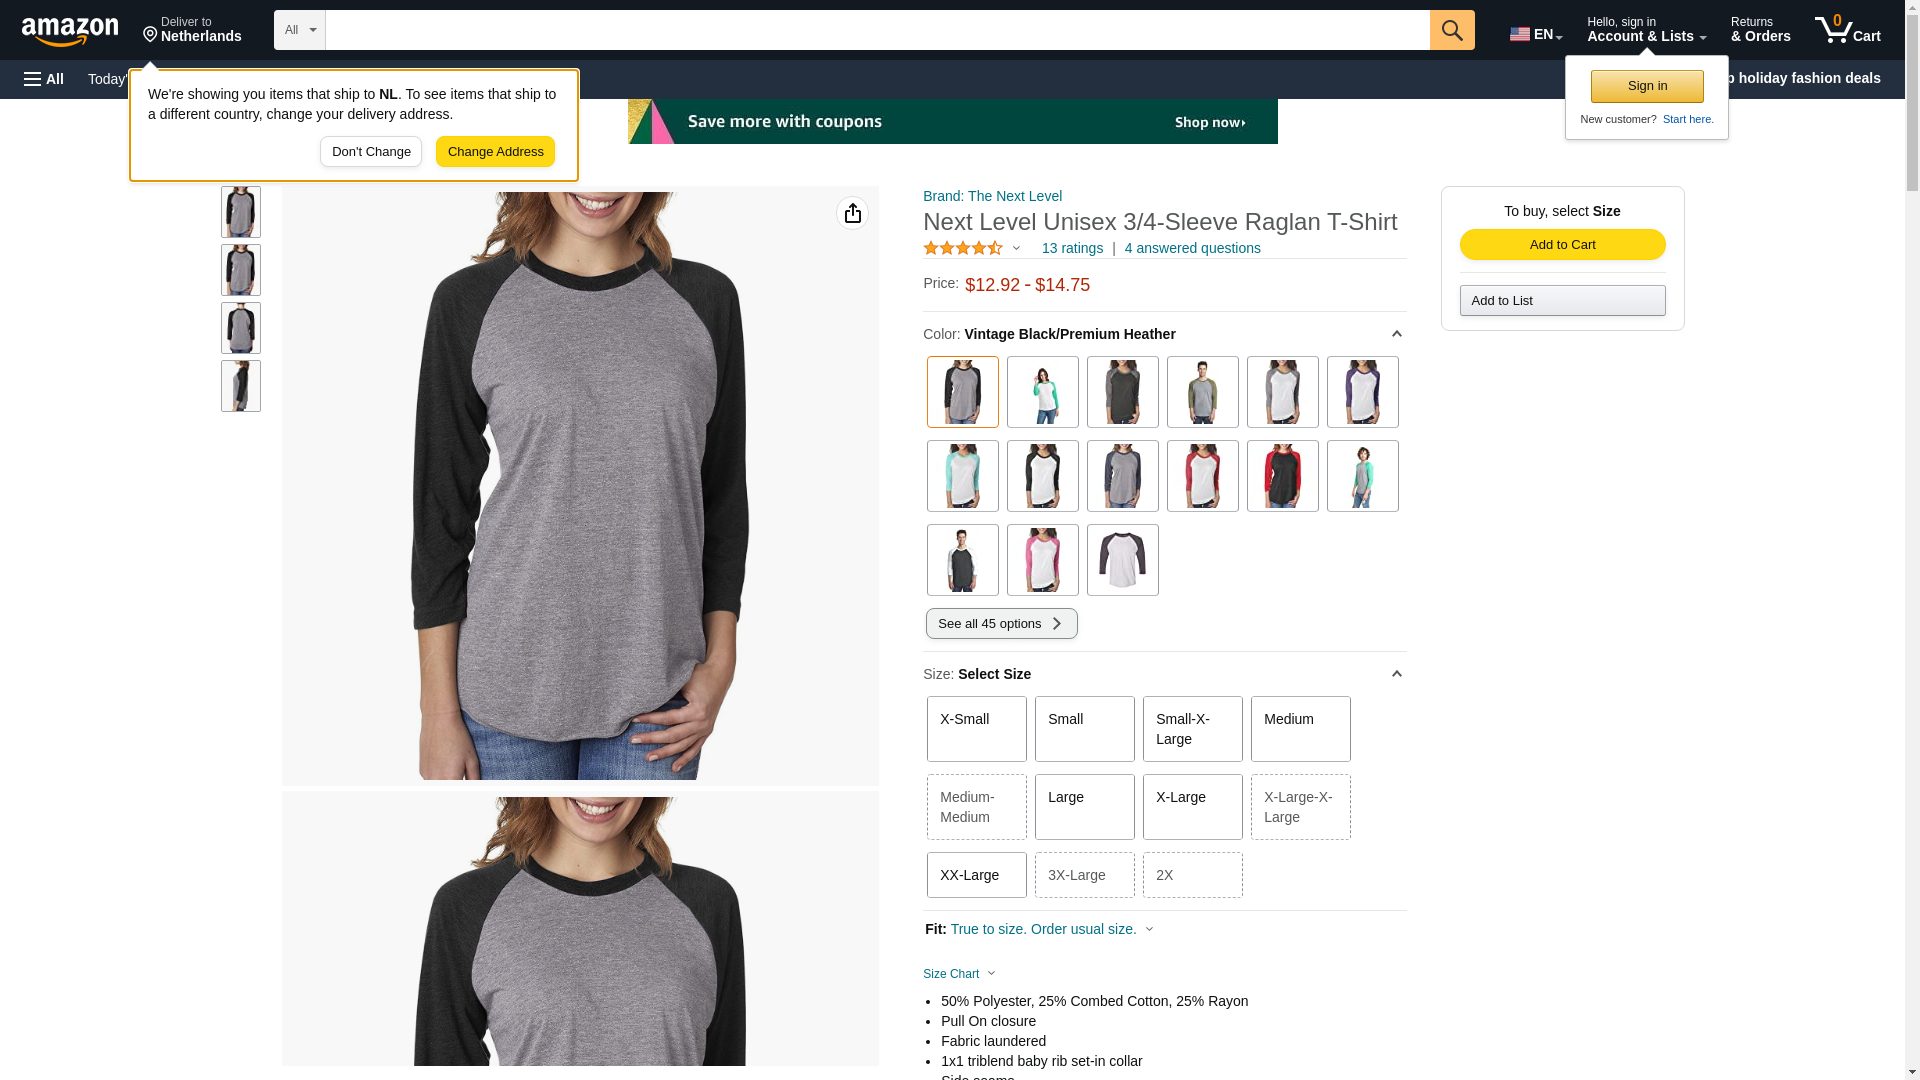
Task: Click the star rating icons
Action: point(963,248)
